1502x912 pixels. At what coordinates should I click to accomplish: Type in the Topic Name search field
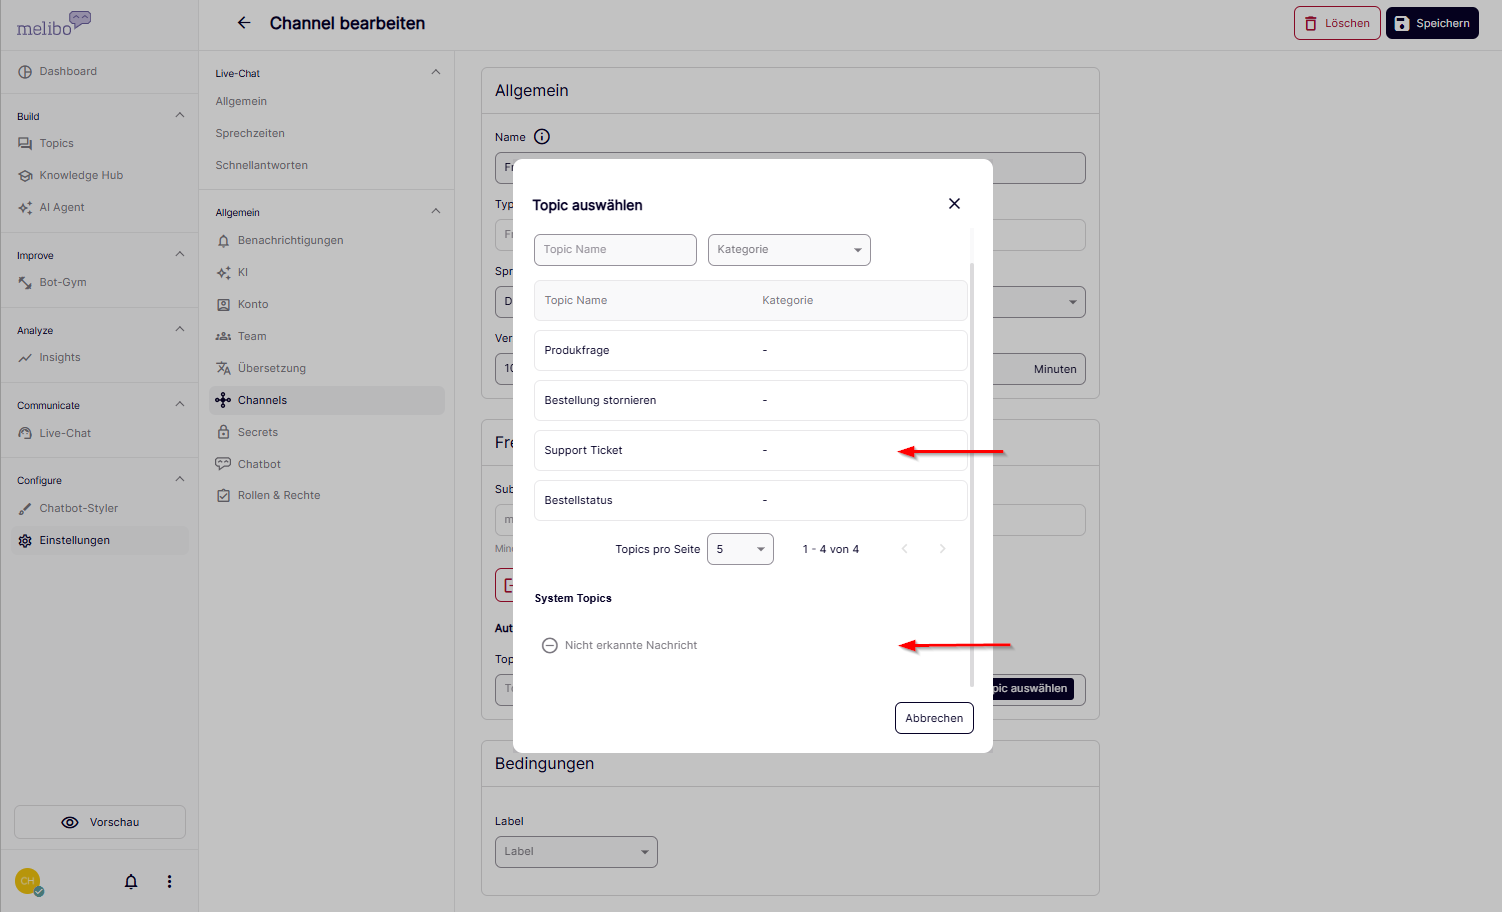(x=615, y=250)
